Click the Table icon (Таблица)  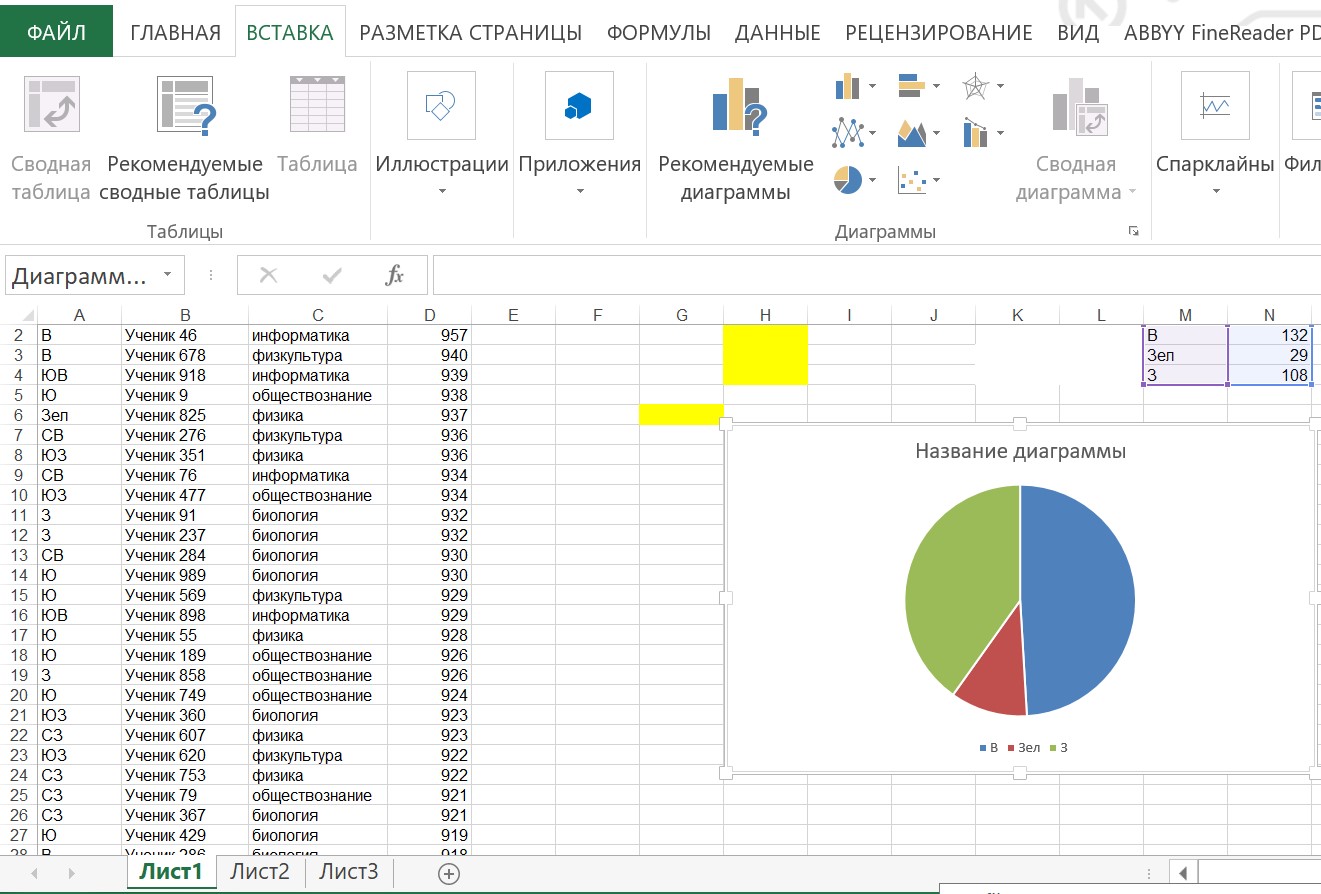(317, 104)
